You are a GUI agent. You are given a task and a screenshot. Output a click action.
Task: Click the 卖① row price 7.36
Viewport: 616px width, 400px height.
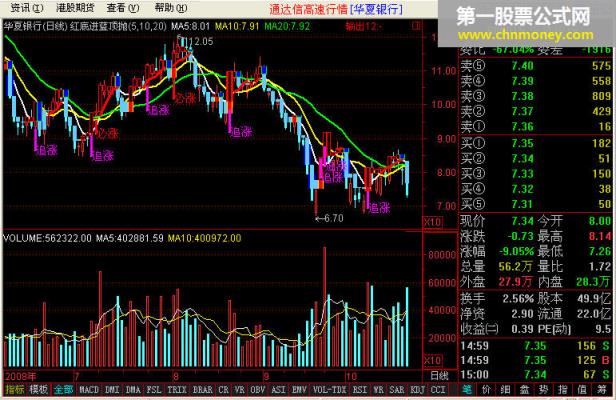click(522, 127)
